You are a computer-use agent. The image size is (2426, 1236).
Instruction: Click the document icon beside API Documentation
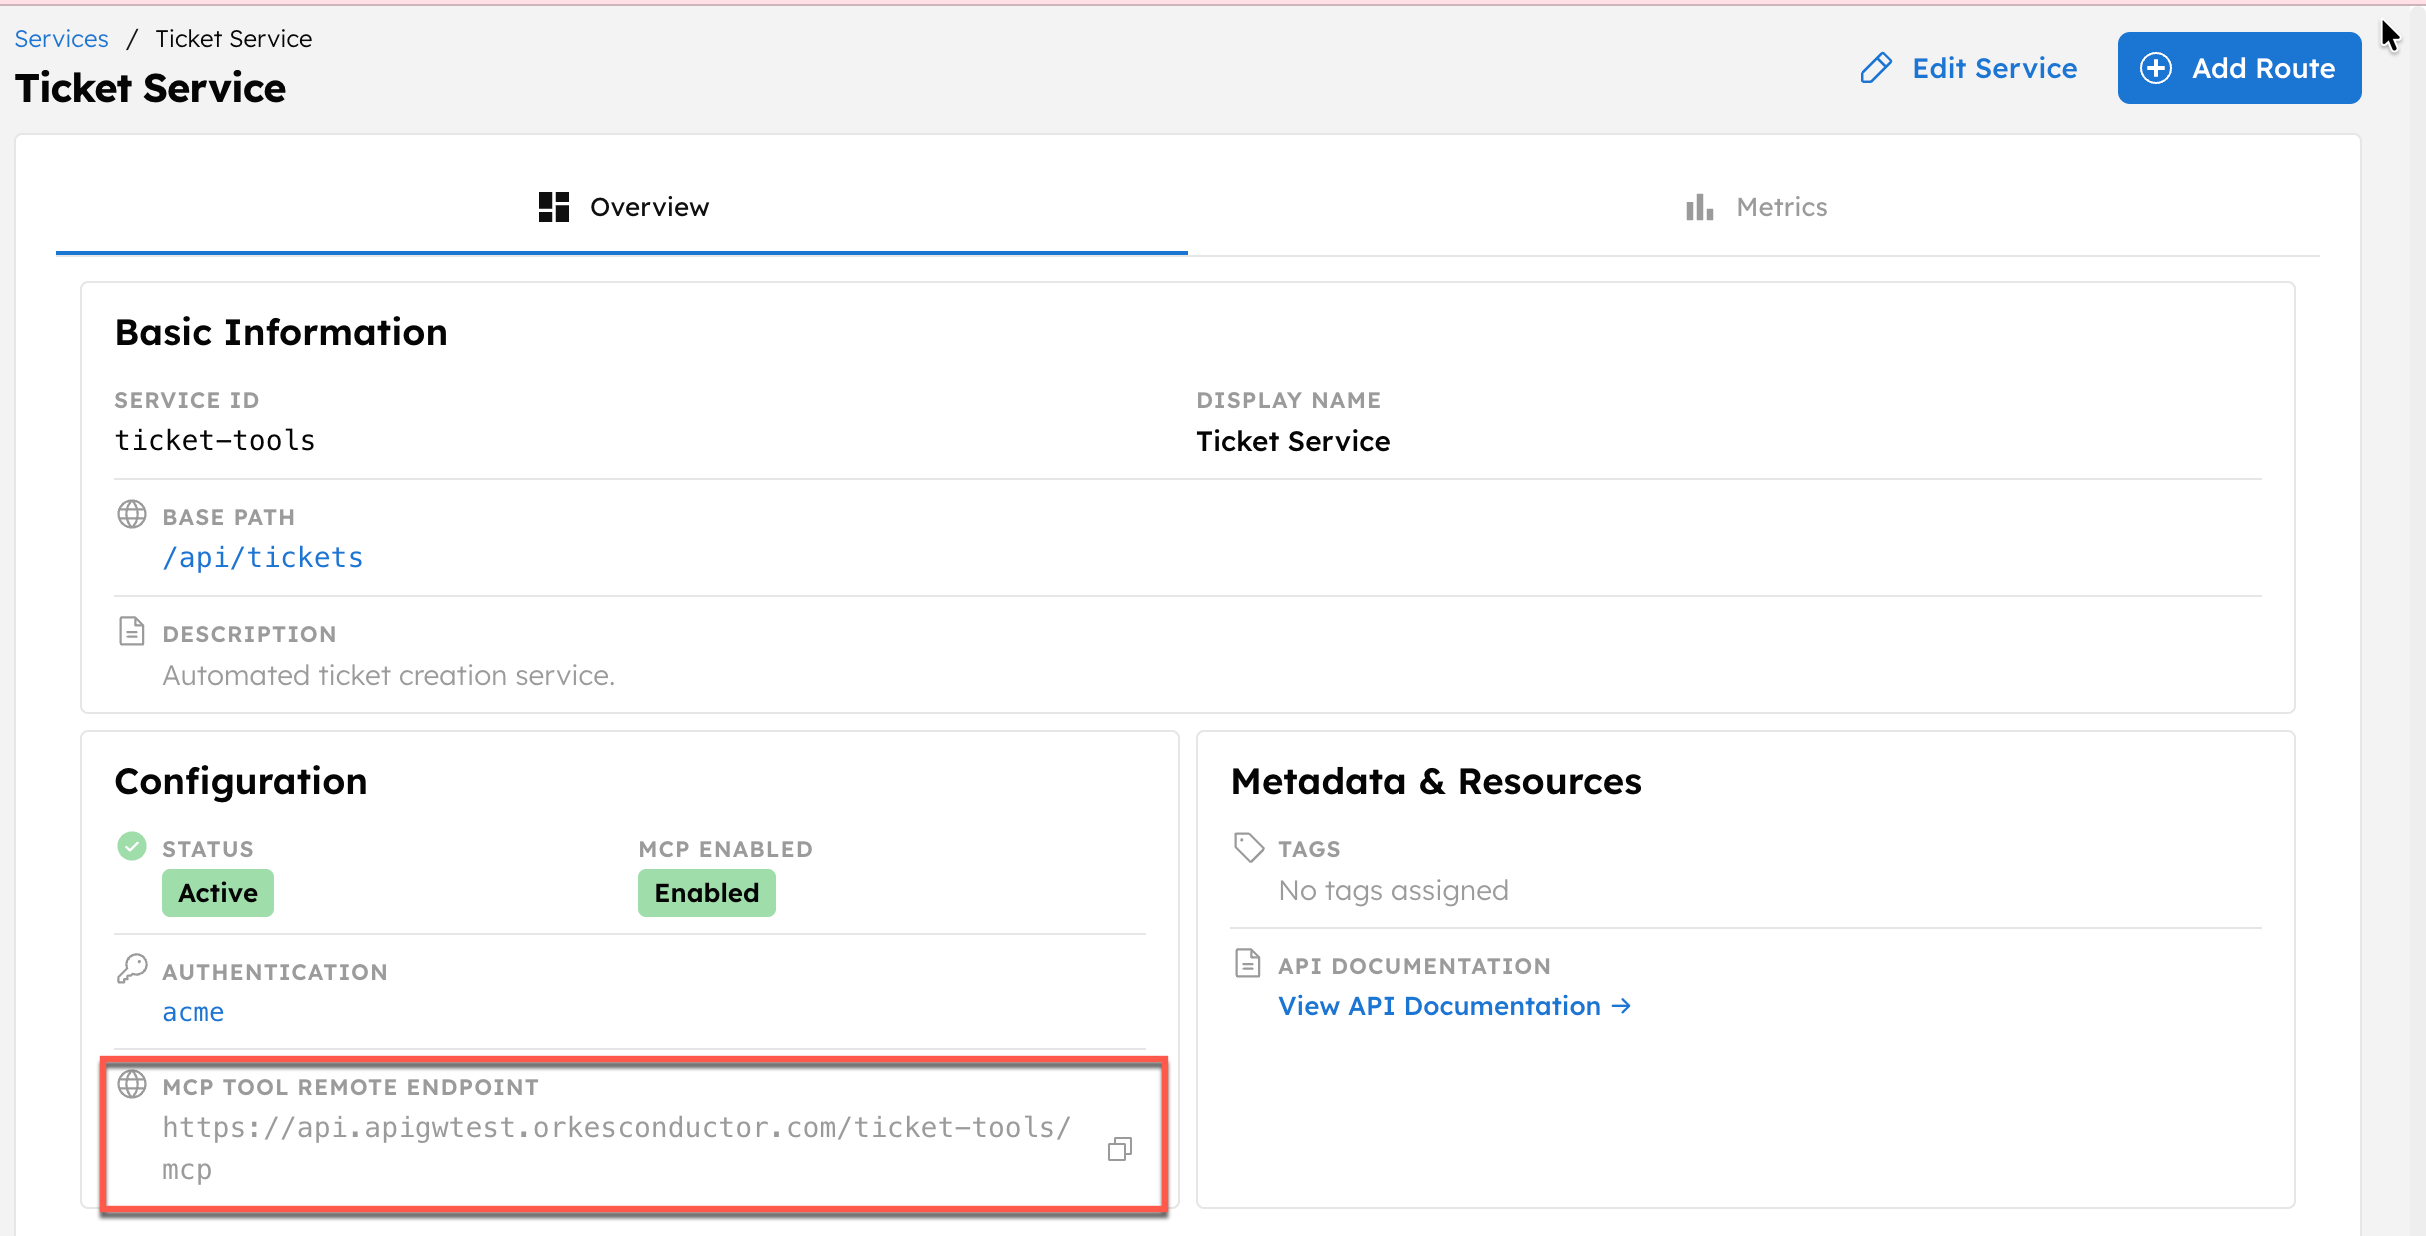1248,963
